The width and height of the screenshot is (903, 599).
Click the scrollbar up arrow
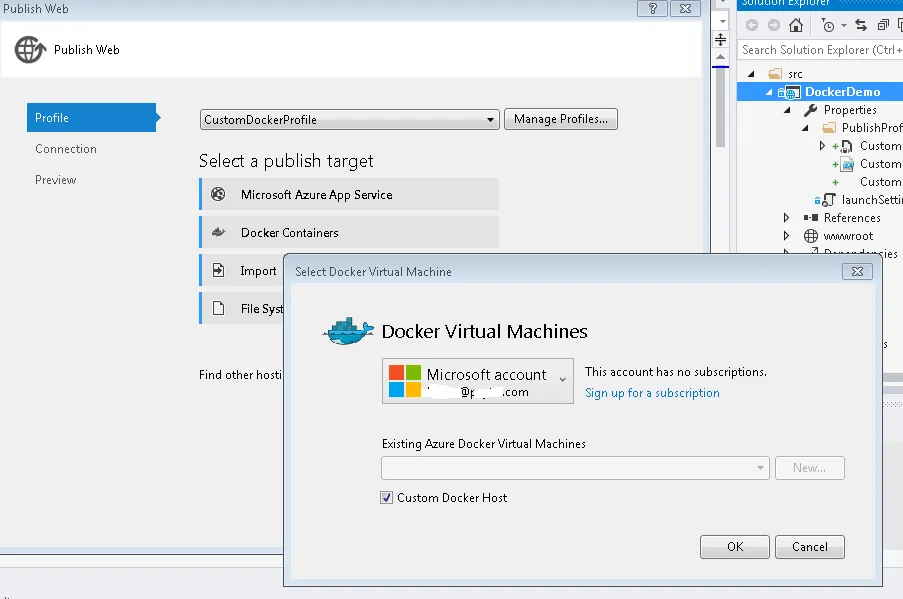pyautogui.click(x=720, y=56)
